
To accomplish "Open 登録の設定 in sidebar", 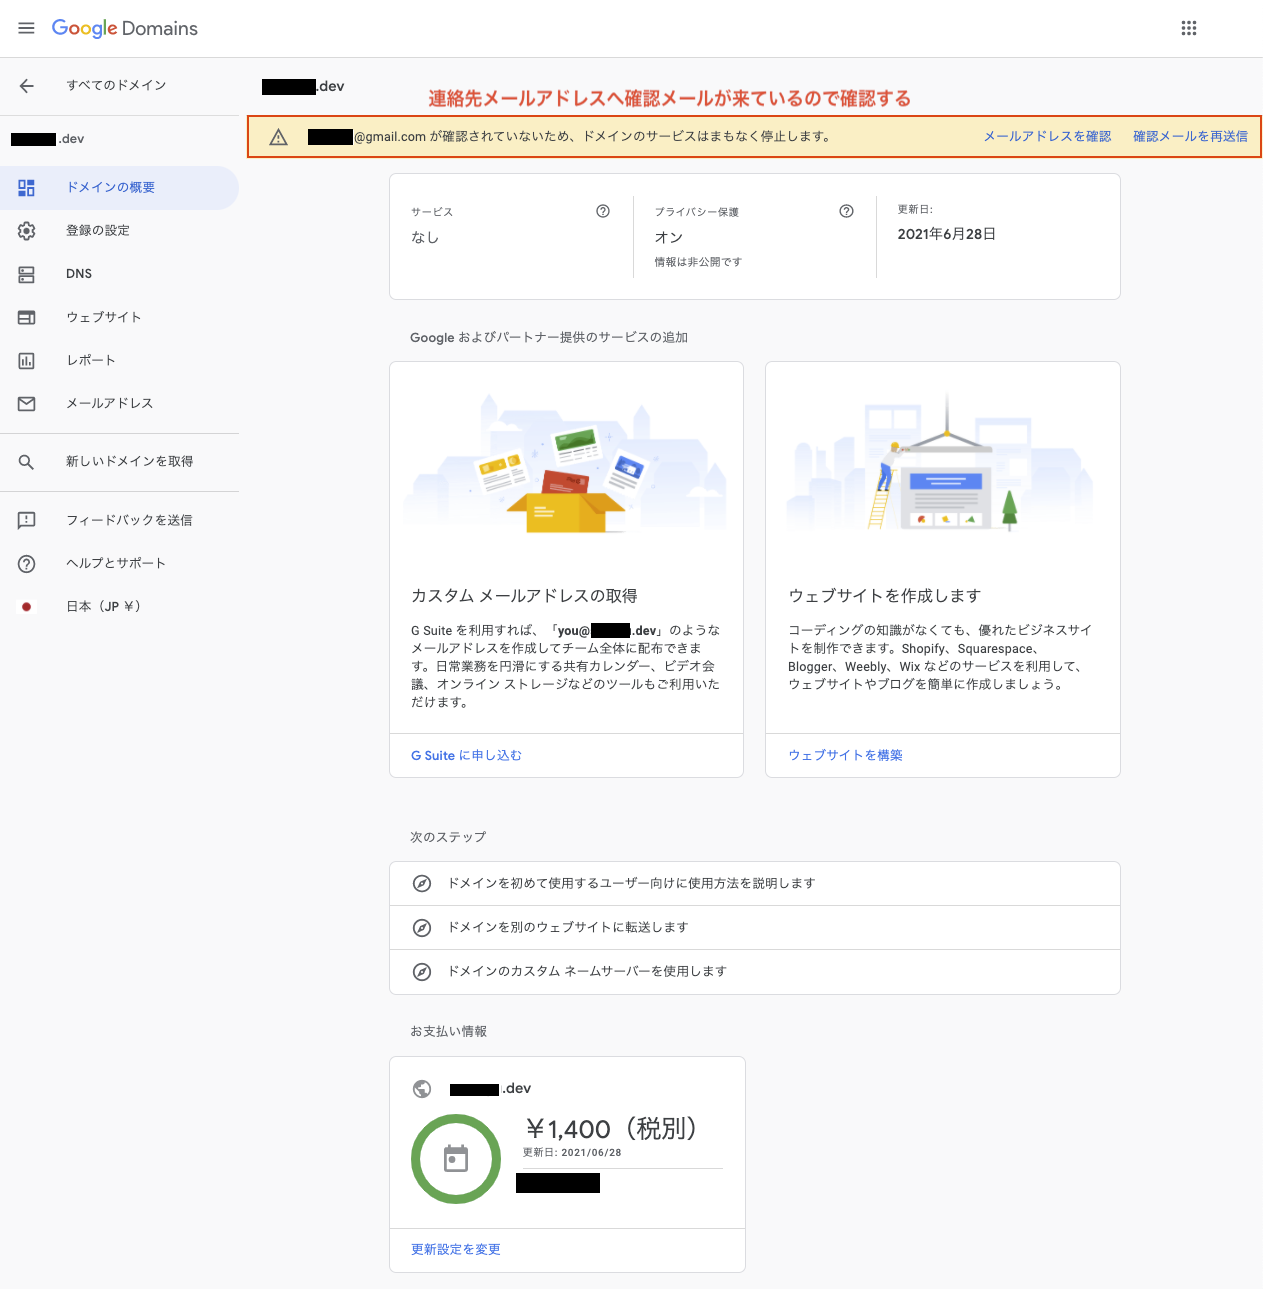I will 119,231.
